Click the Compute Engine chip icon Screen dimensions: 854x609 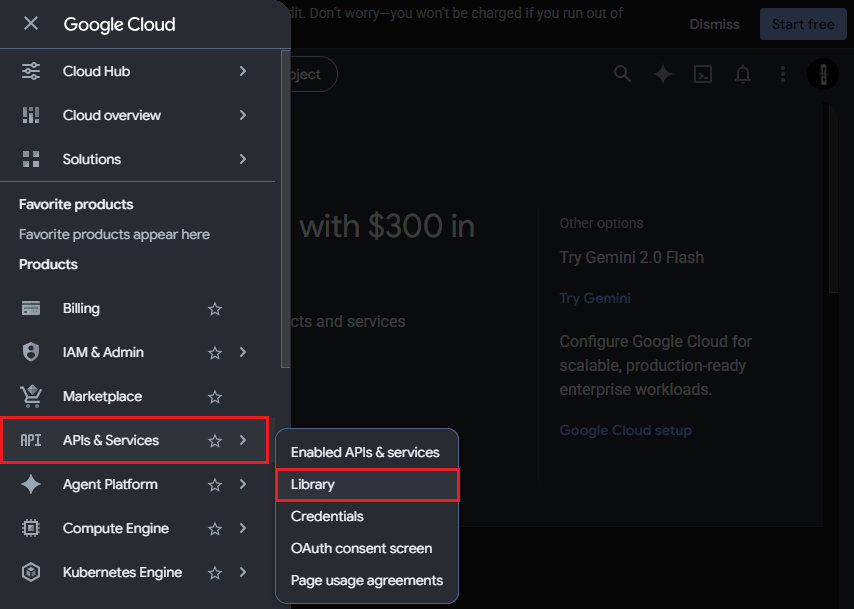tap(31, 528)
